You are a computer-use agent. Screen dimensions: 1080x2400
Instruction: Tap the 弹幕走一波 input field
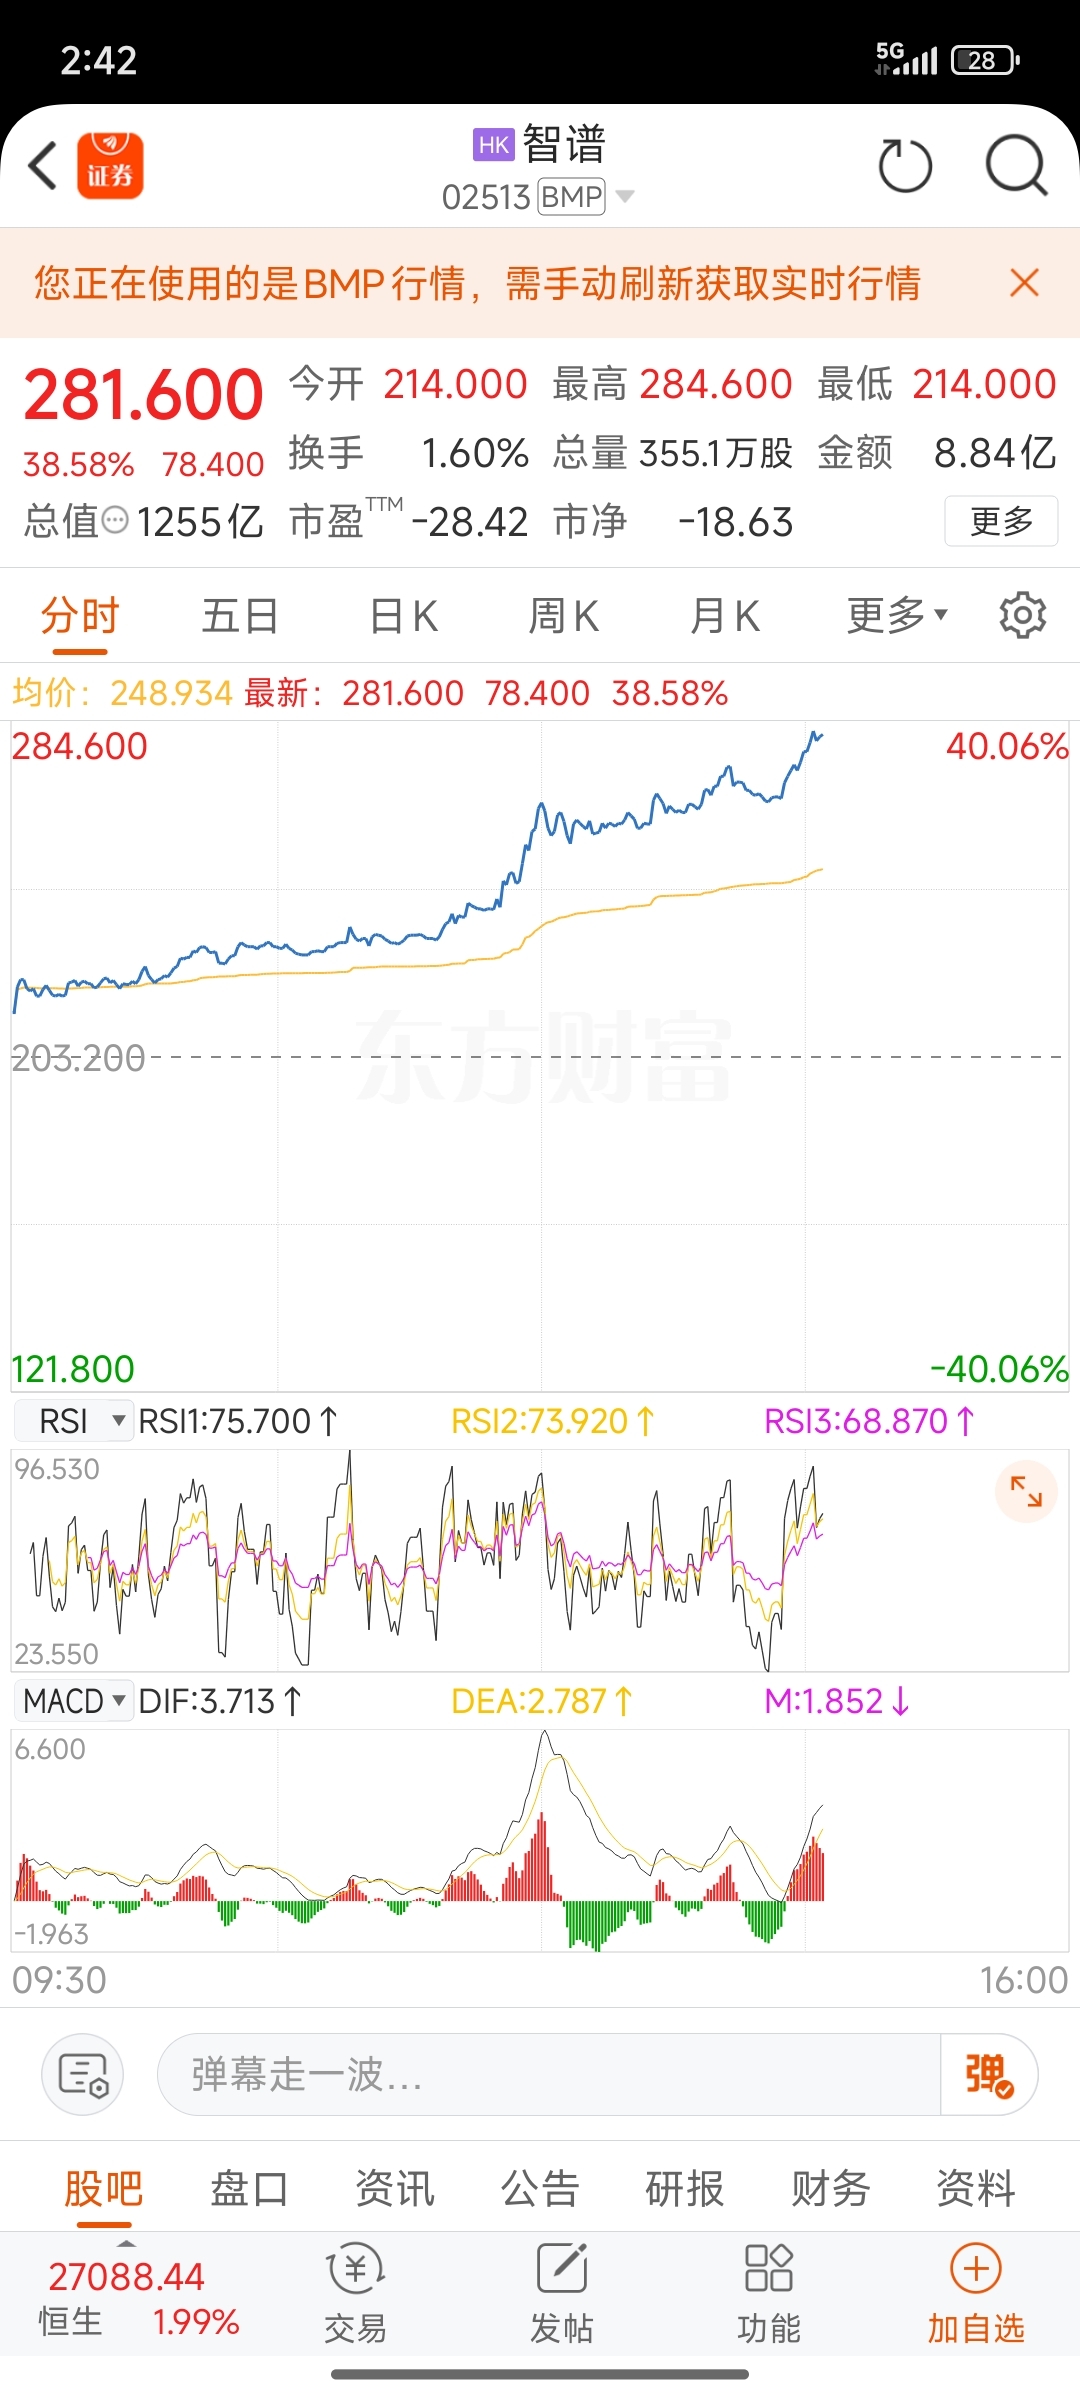point(548,2074)
